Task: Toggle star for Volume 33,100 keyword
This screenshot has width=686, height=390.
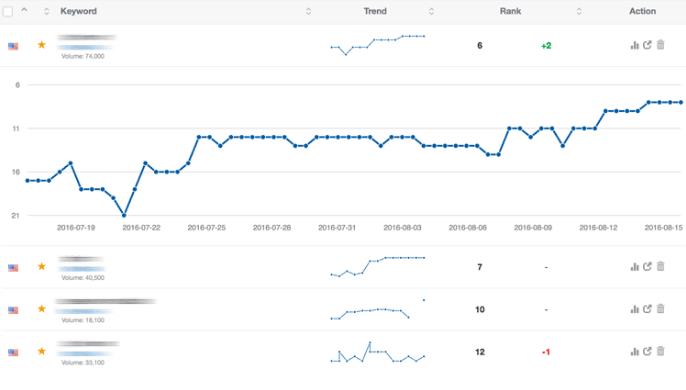Action: [42, 351]
